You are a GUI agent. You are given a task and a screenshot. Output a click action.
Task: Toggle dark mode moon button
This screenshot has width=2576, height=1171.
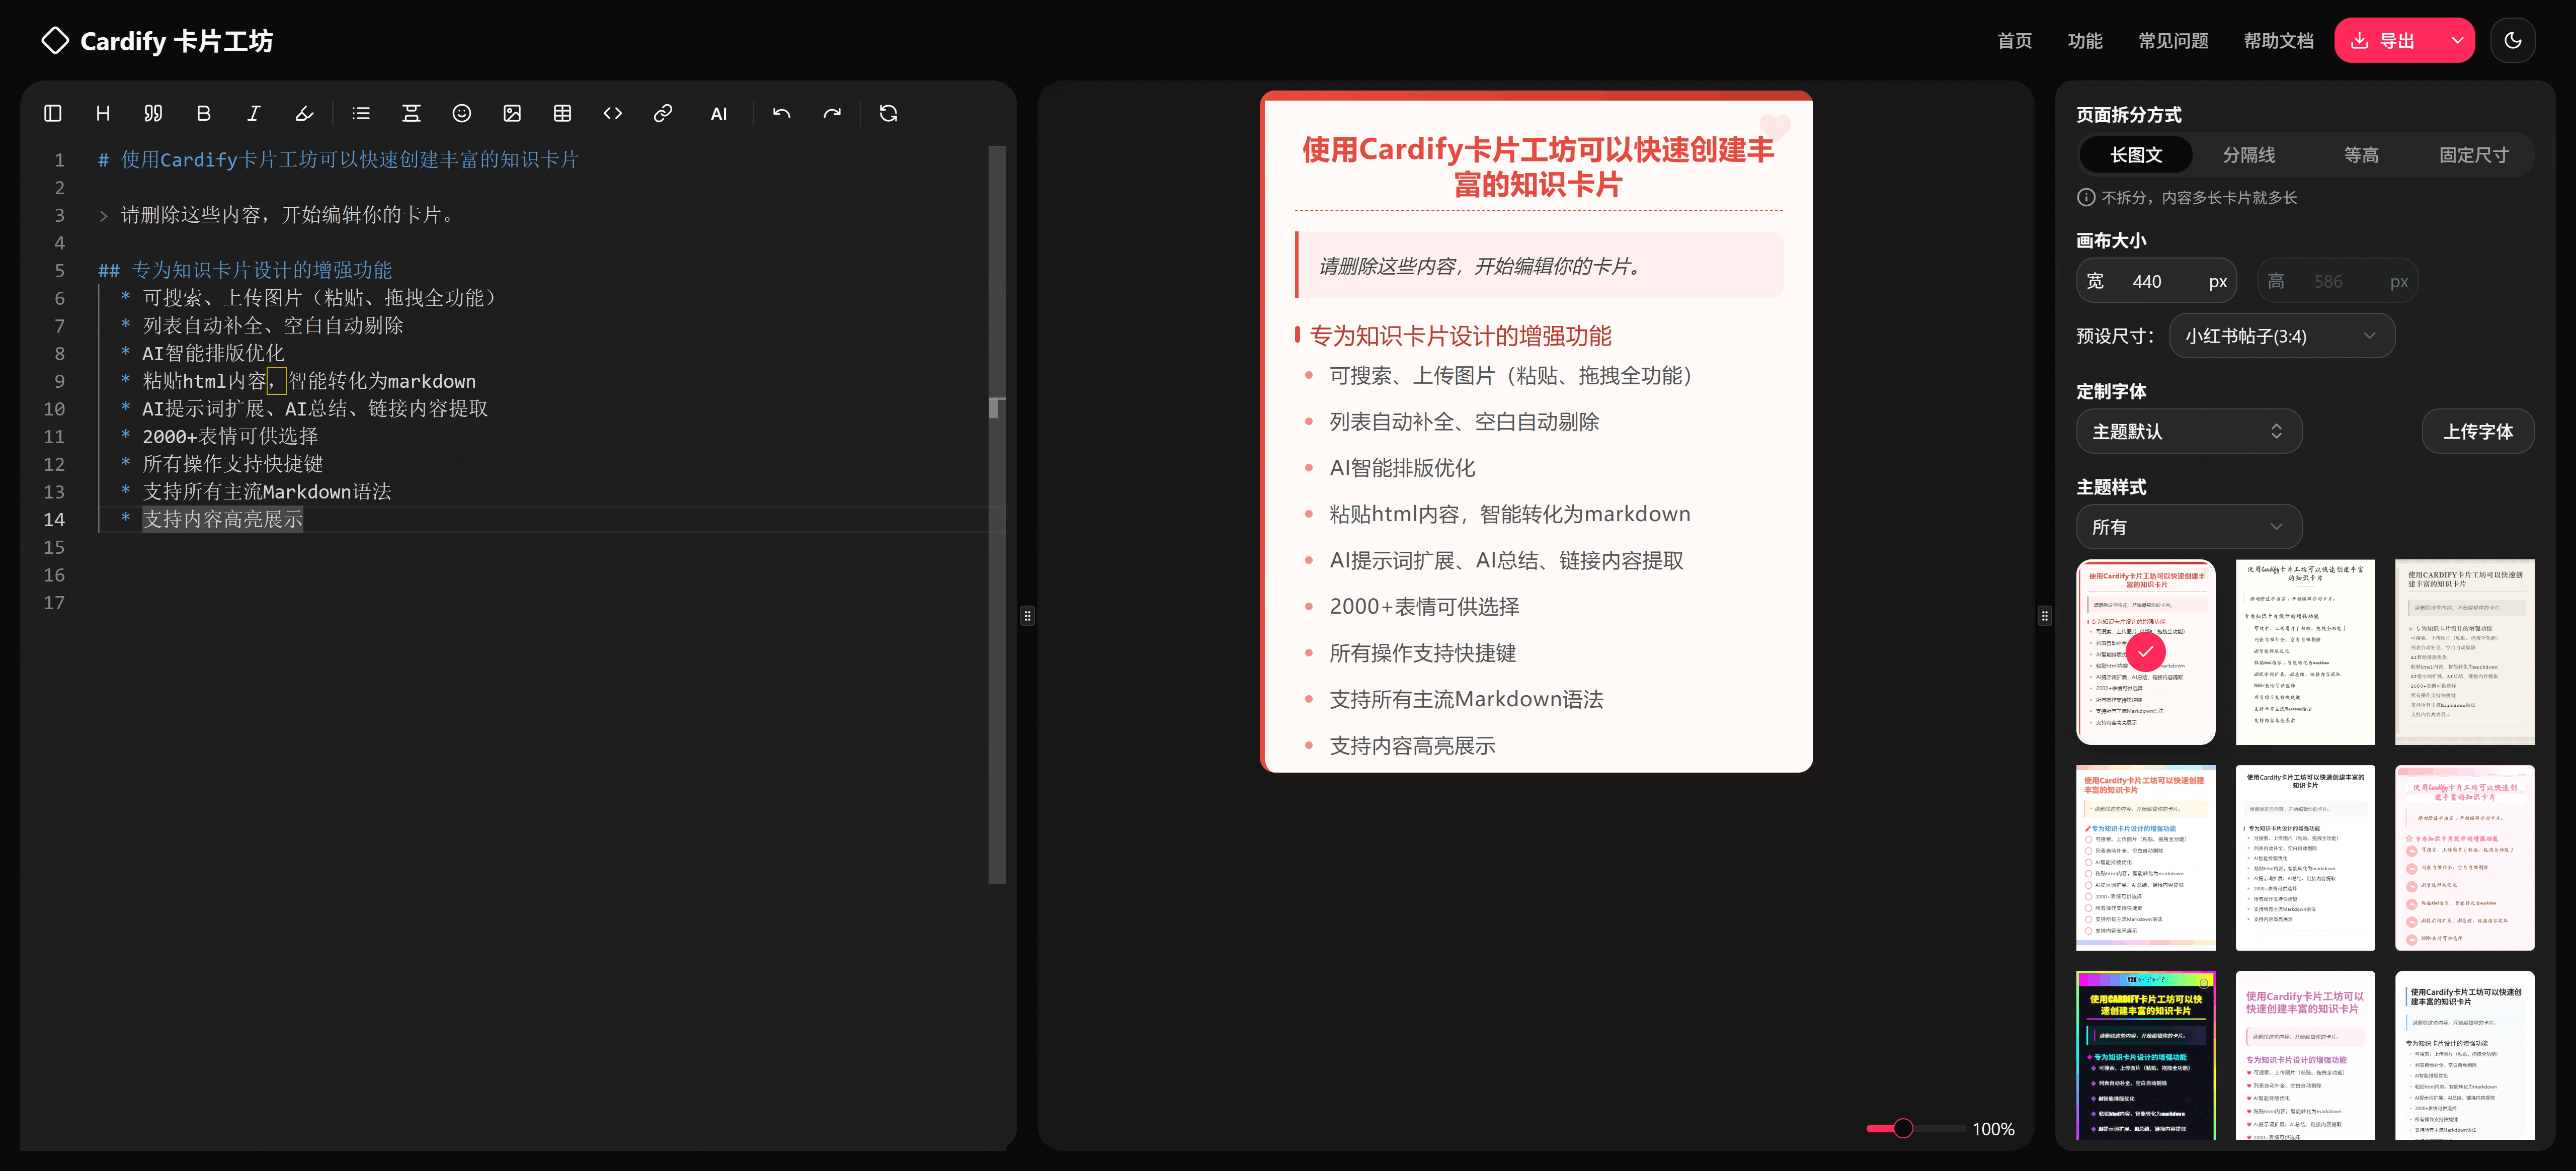tap(2512, 41)
